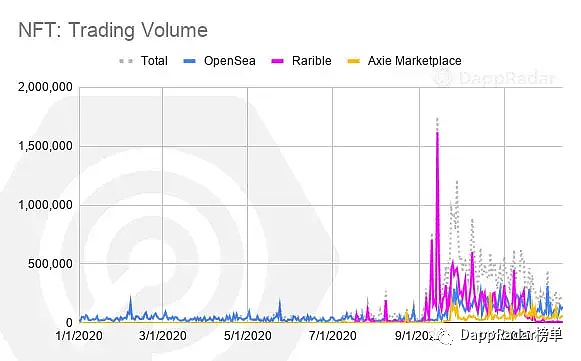Click the OpenSea blue legend swatch
The image size is (581, 361).
coord(189,61)
